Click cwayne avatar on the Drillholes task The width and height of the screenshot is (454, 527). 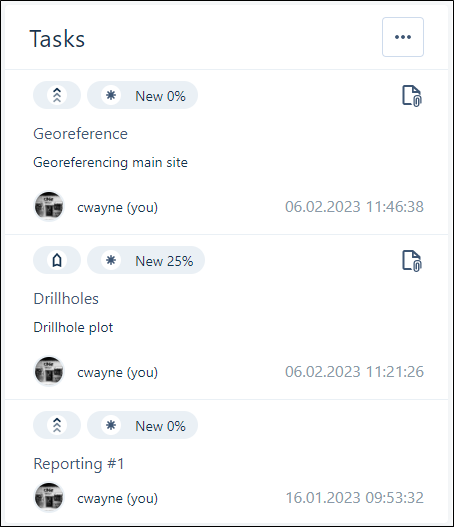pyautogui.click(x=49, y=371)
